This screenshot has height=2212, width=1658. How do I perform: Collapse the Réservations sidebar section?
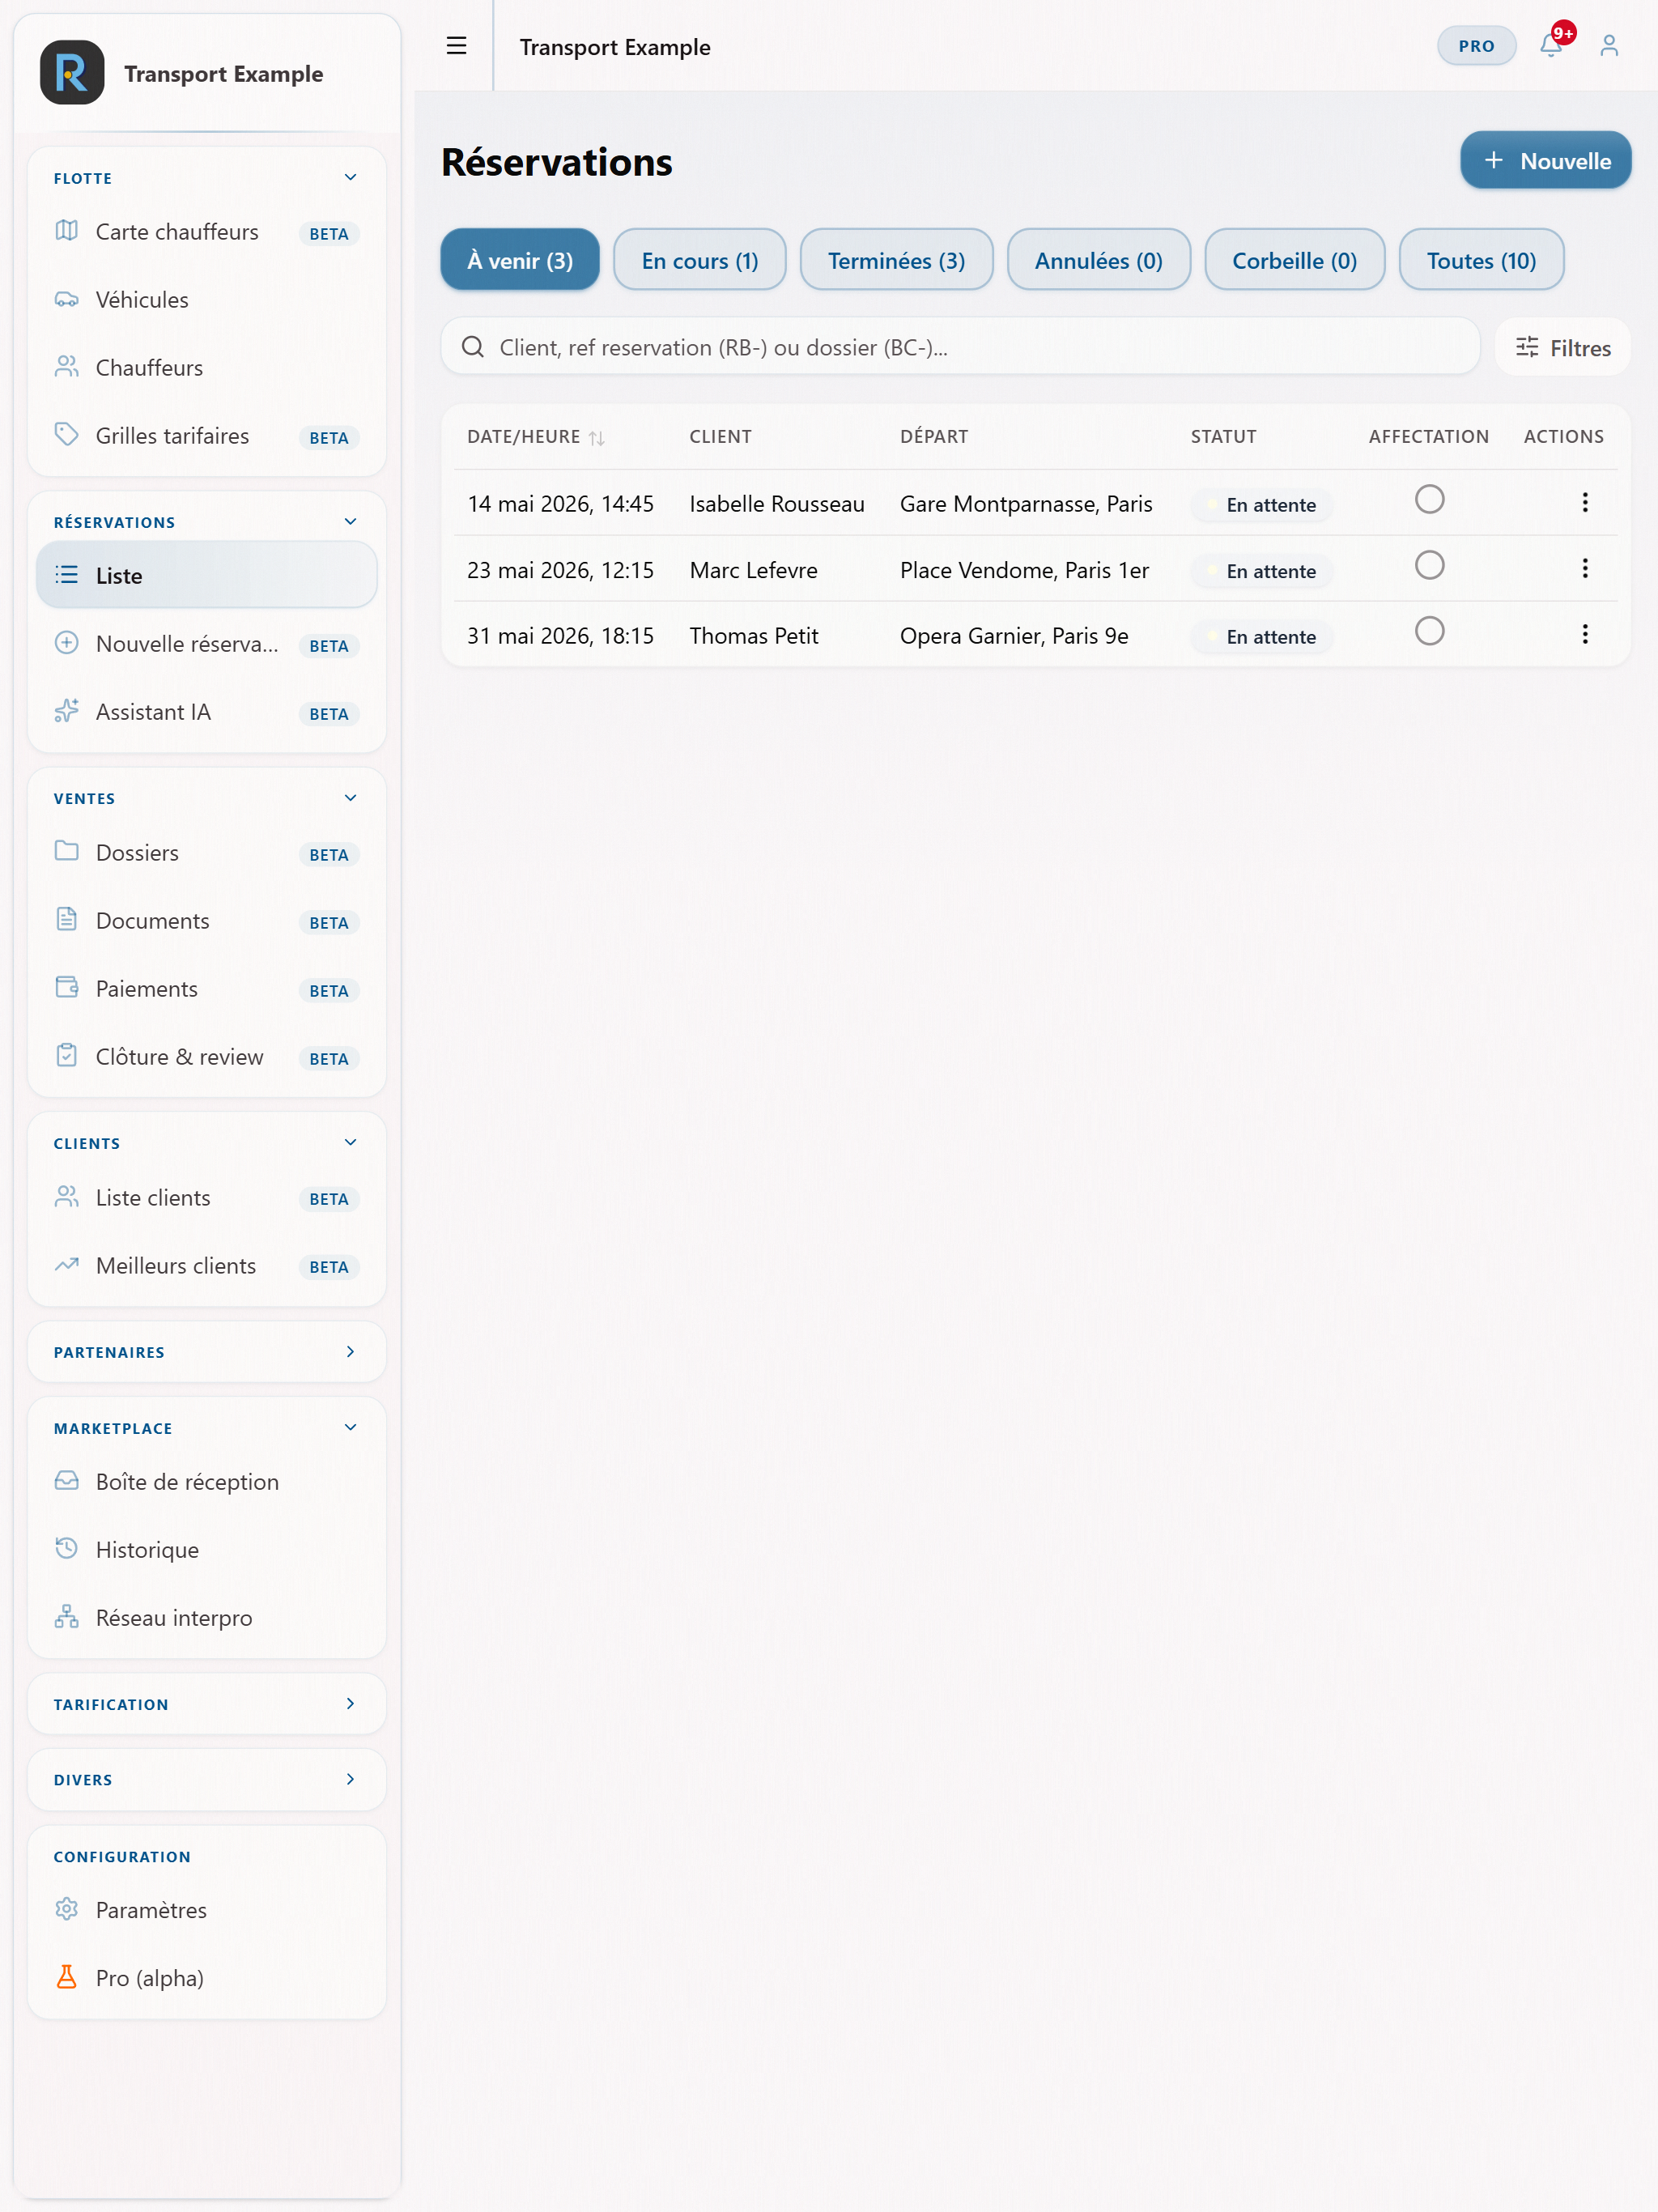350,521
